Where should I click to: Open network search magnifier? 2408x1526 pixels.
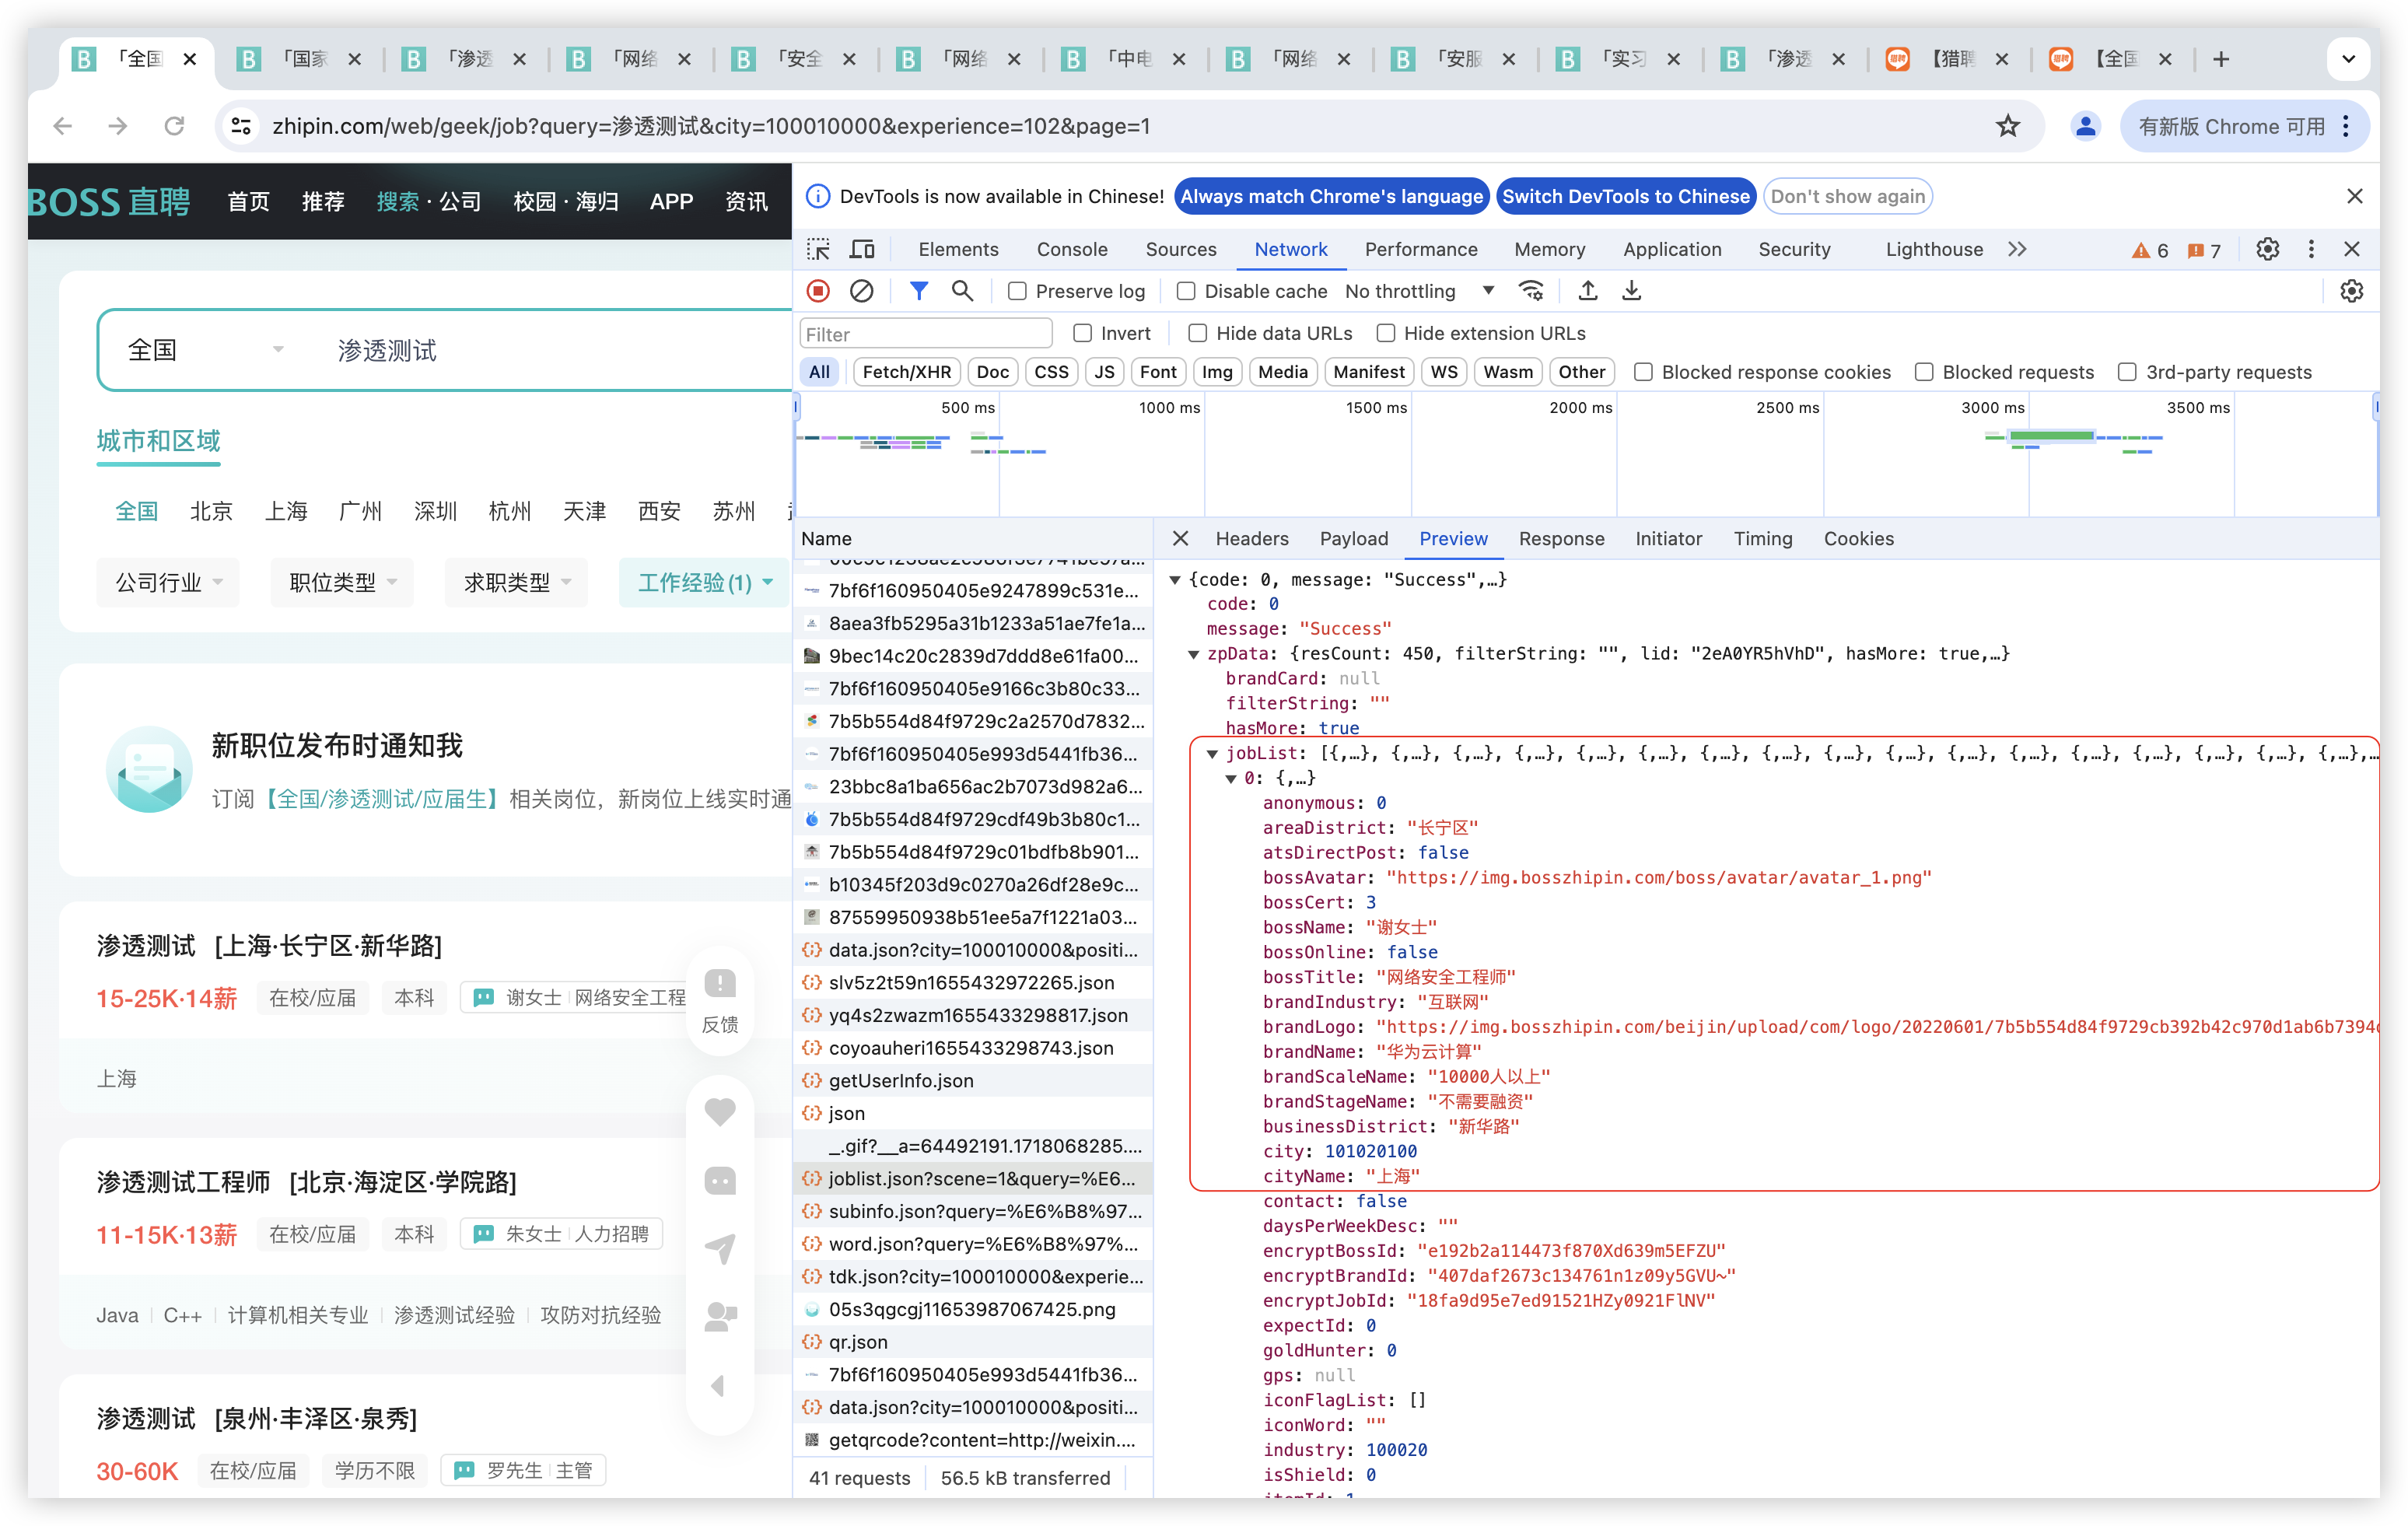click(x=962, y=291)
